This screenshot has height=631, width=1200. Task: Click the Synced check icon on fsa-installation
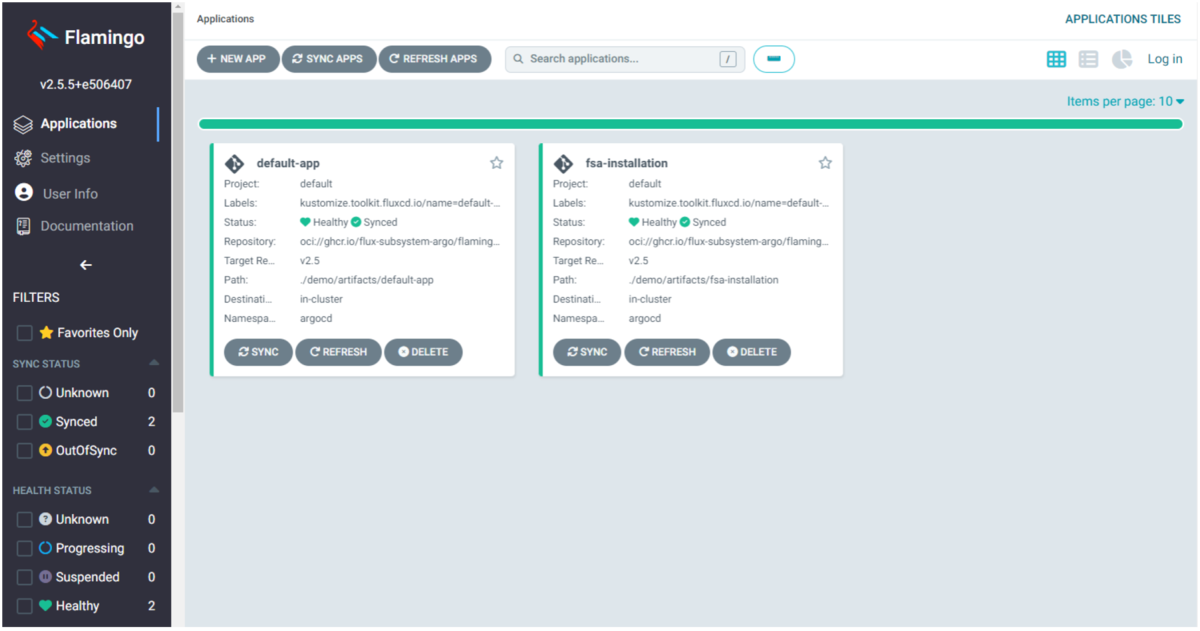coord(685,222)
